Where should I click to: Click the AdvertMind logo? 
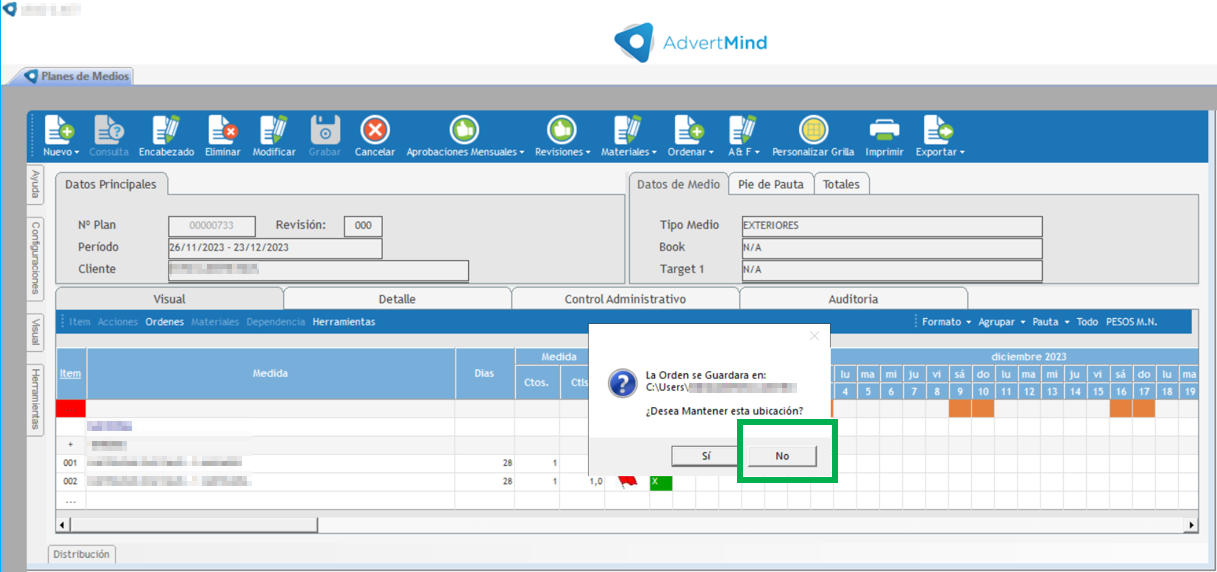(691, 42)
